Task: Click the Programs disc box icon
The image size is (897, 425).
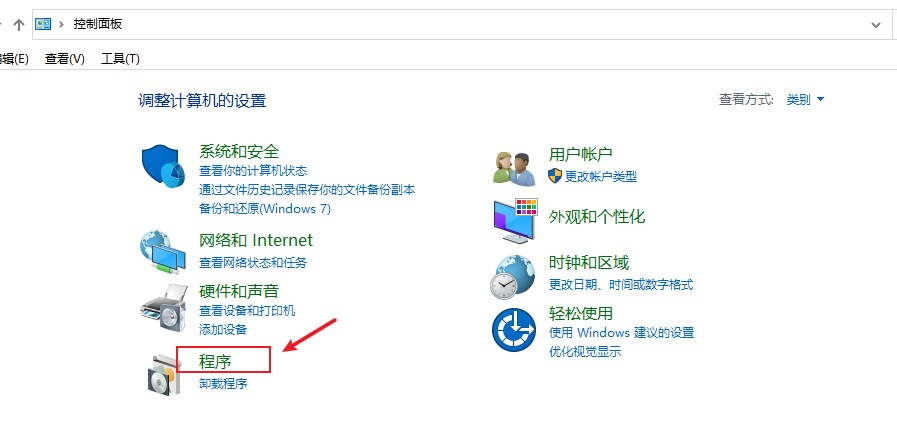Action: click(164, 375)
